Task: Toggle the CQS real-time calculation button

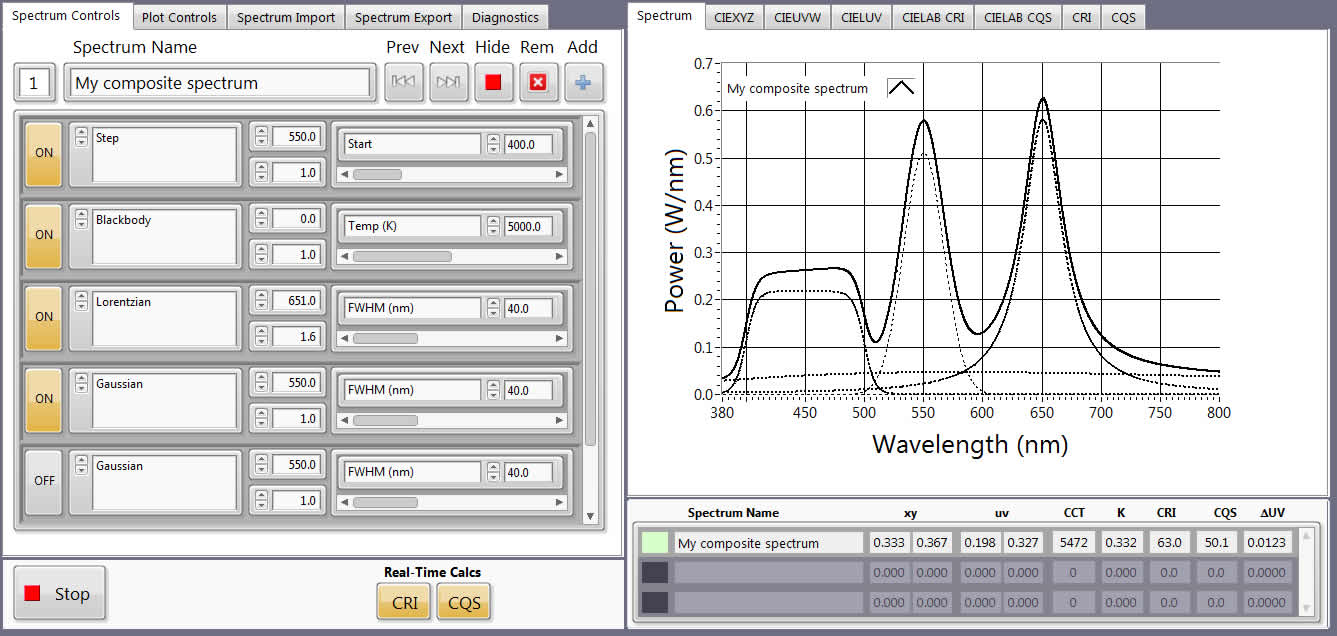Action: click(x=464, y=602)
